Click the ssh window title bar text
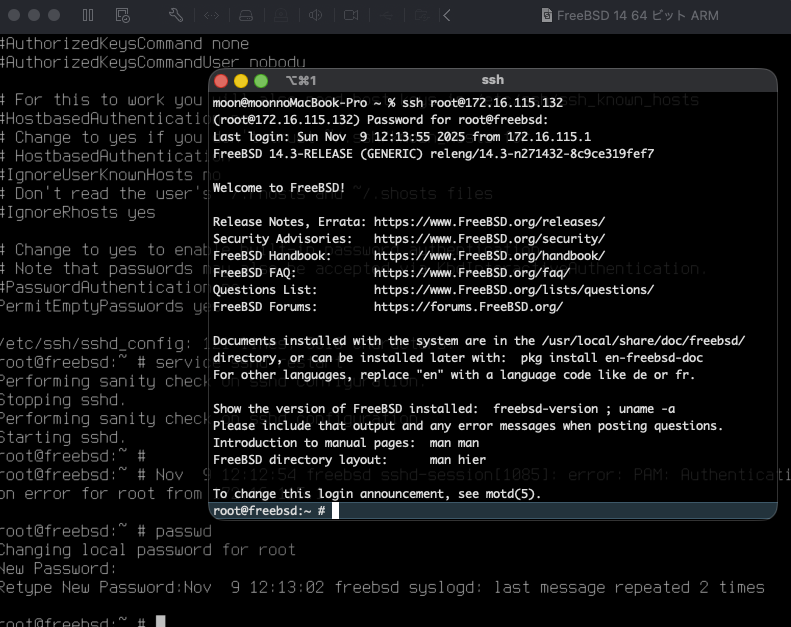The width and height of the screenshot is (791, 627). click(x=492, y=81)
